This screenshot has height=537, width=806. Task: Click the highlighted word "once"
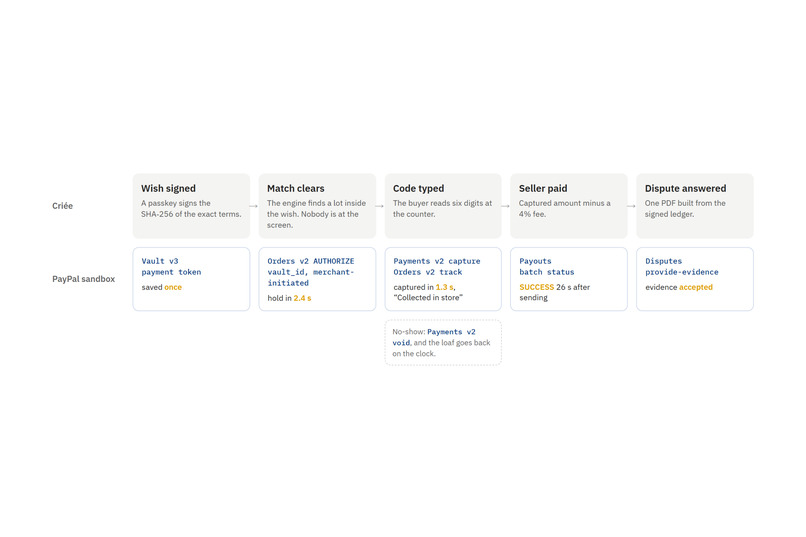(x=173, y=287)
